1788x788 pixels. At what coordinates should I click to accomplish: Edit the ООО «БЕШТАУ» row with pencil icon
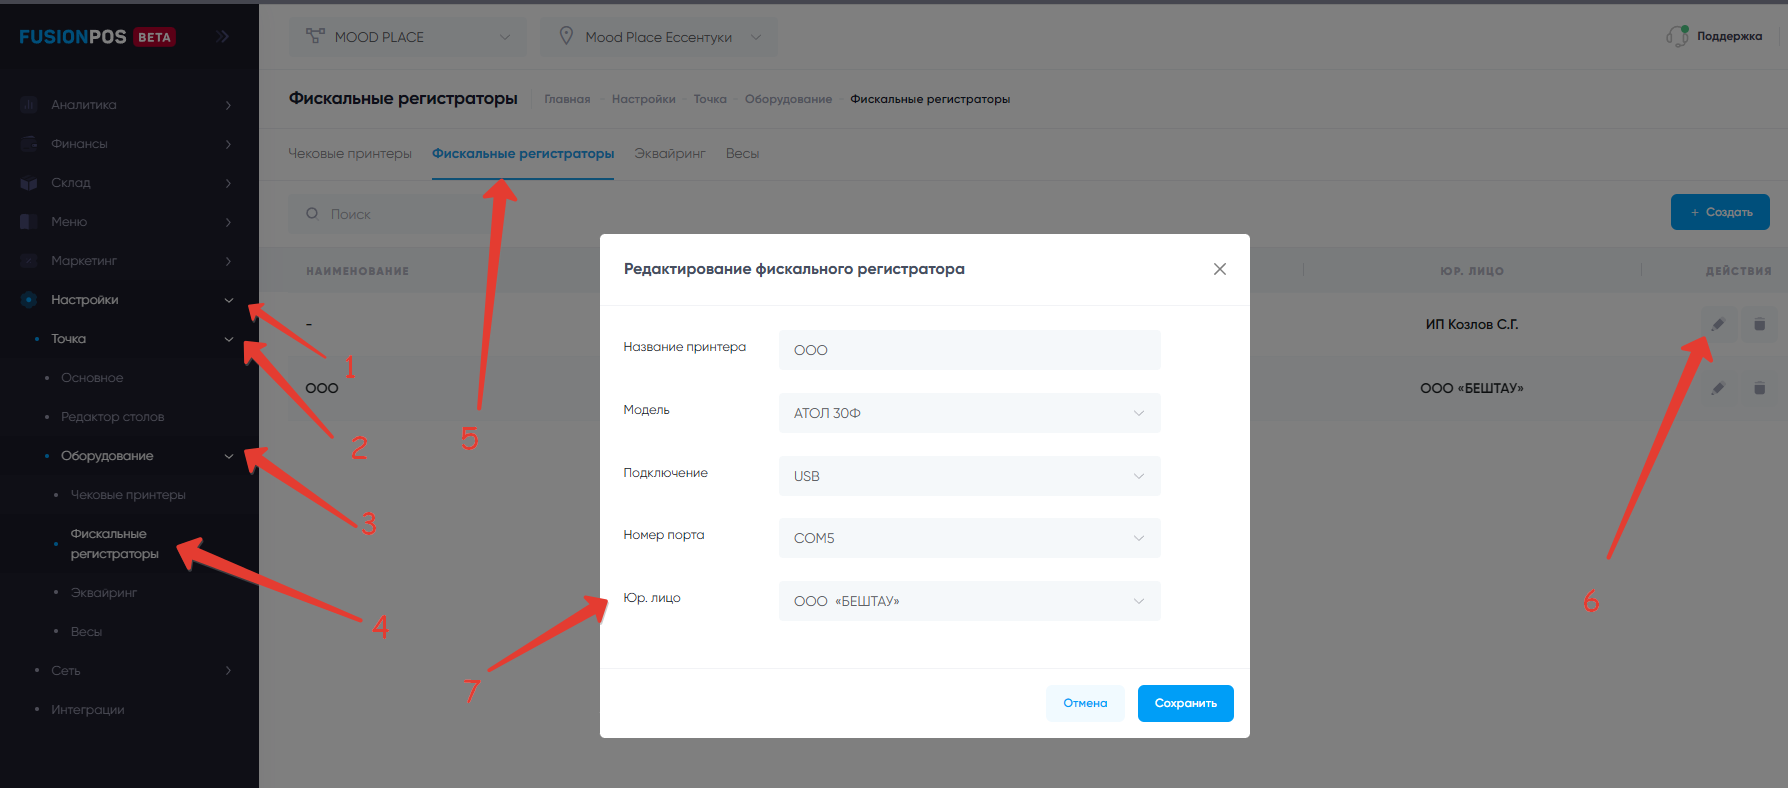tap(1718, 388)
